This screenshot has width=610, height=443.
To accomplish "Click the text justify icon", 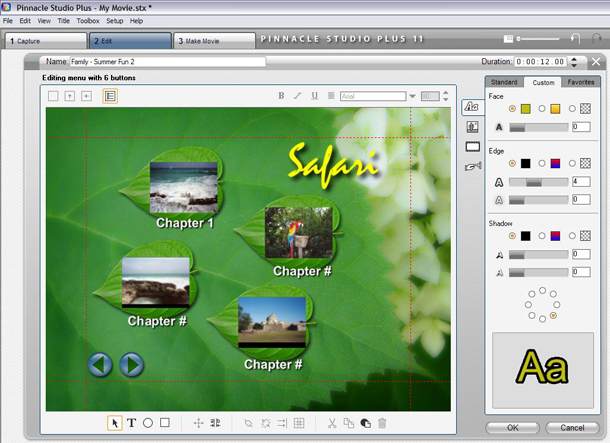I will pyautogui.click(x=331, y=96).
